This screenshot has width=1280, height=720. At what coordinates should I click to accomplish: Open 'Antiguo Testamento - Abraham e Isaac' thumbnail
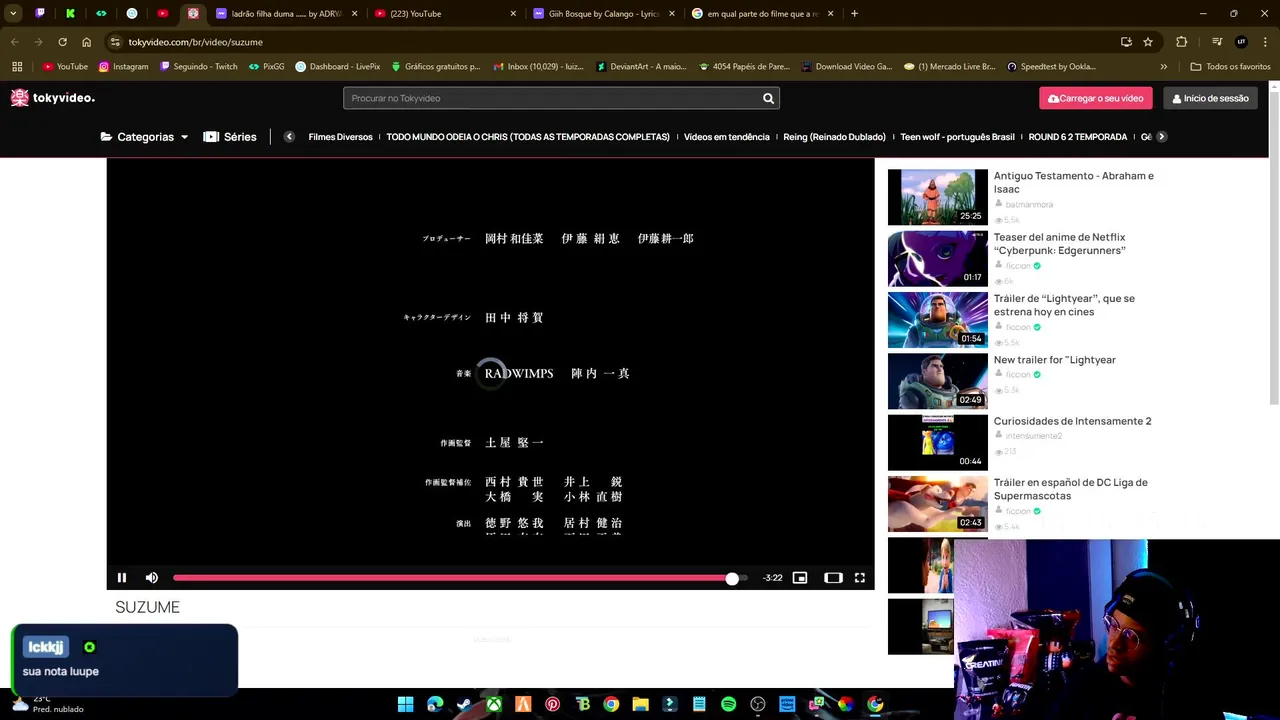coord(938,197)
